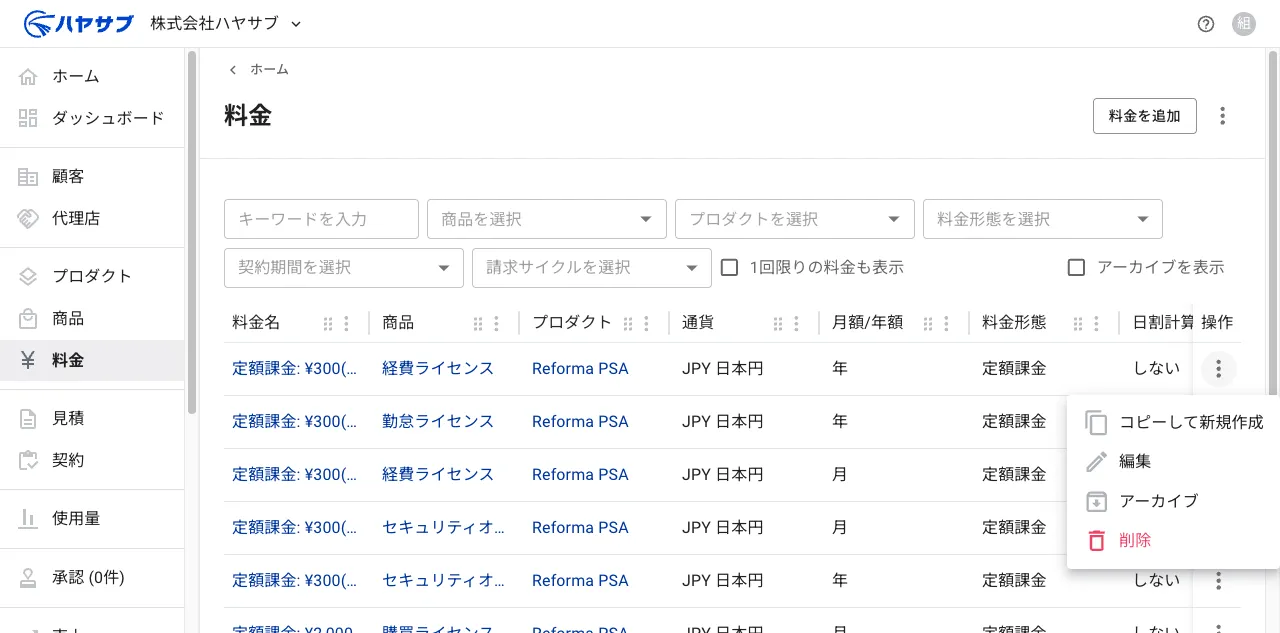1280x633 pixels.
Task: Open セキュリティオ... link in the fourth row
Action: [x=443, y=528]
